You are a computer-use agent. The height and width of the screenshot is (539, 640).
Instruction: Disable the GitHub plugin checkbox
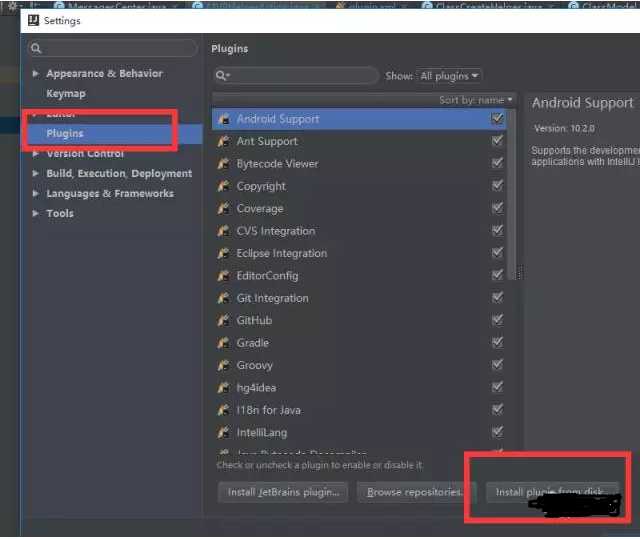point(497,320)
